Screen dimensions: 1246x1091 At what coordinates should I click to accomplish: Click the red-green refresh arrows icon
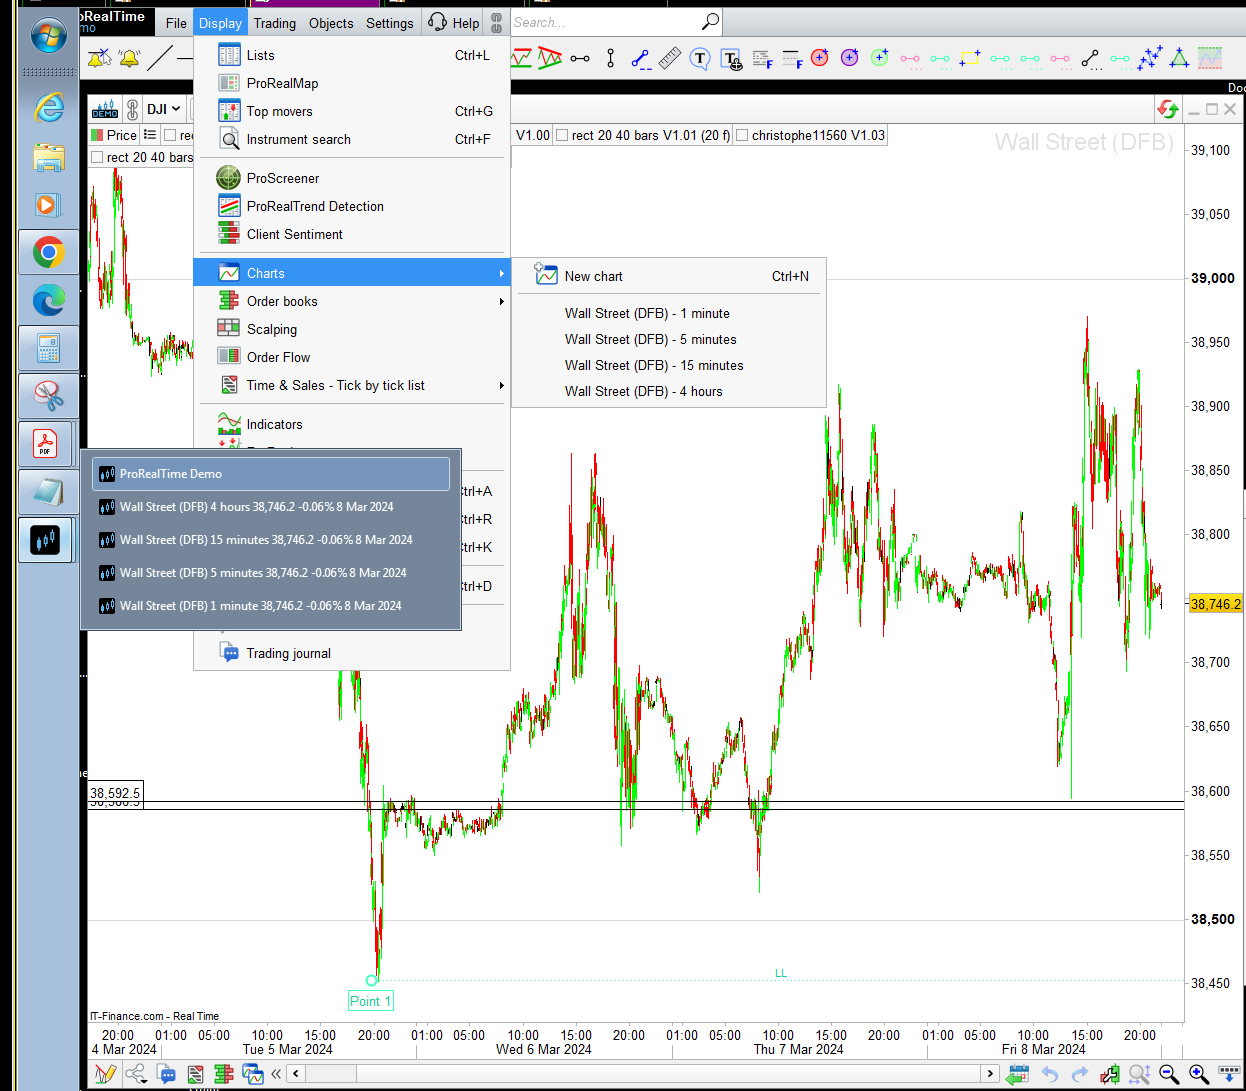pyautogui.click(x=1167, y=109)
